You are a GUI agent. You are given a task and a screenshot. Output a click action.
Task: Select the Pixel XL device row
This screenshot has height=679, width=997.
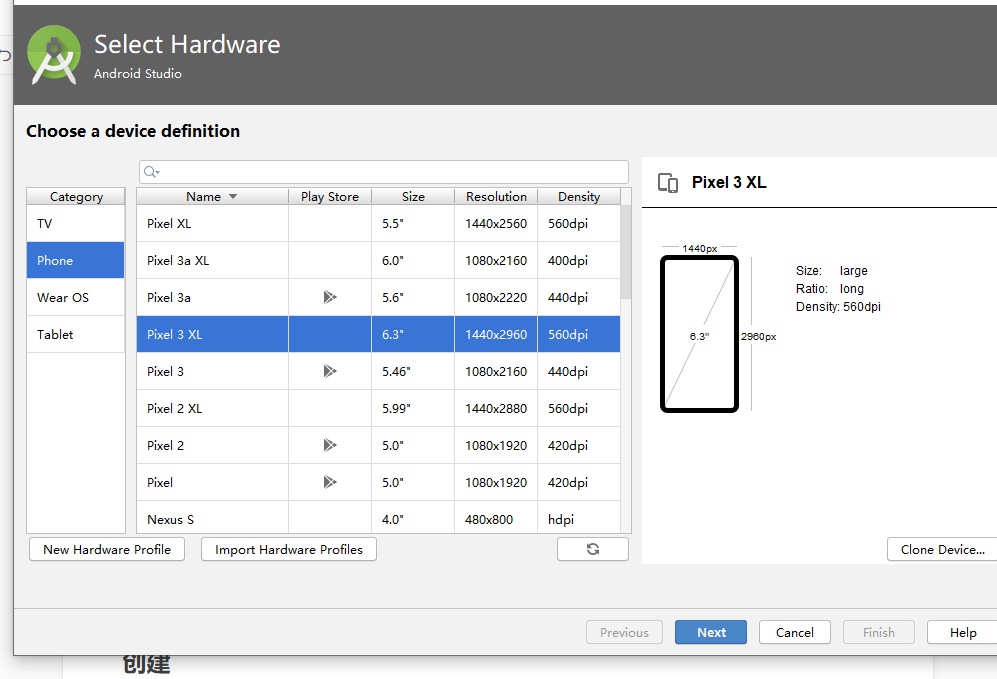(378, 223)
